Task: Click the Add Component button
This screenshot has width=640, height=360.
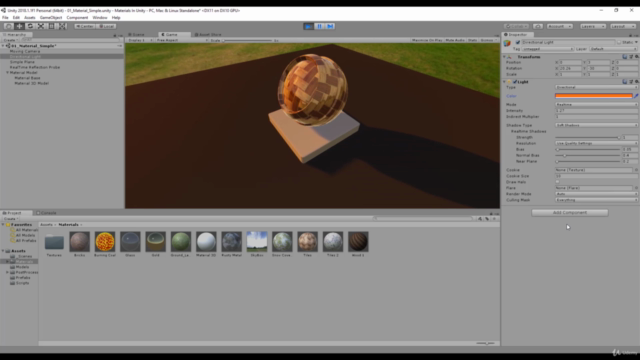Action: [x=570, y=213]
